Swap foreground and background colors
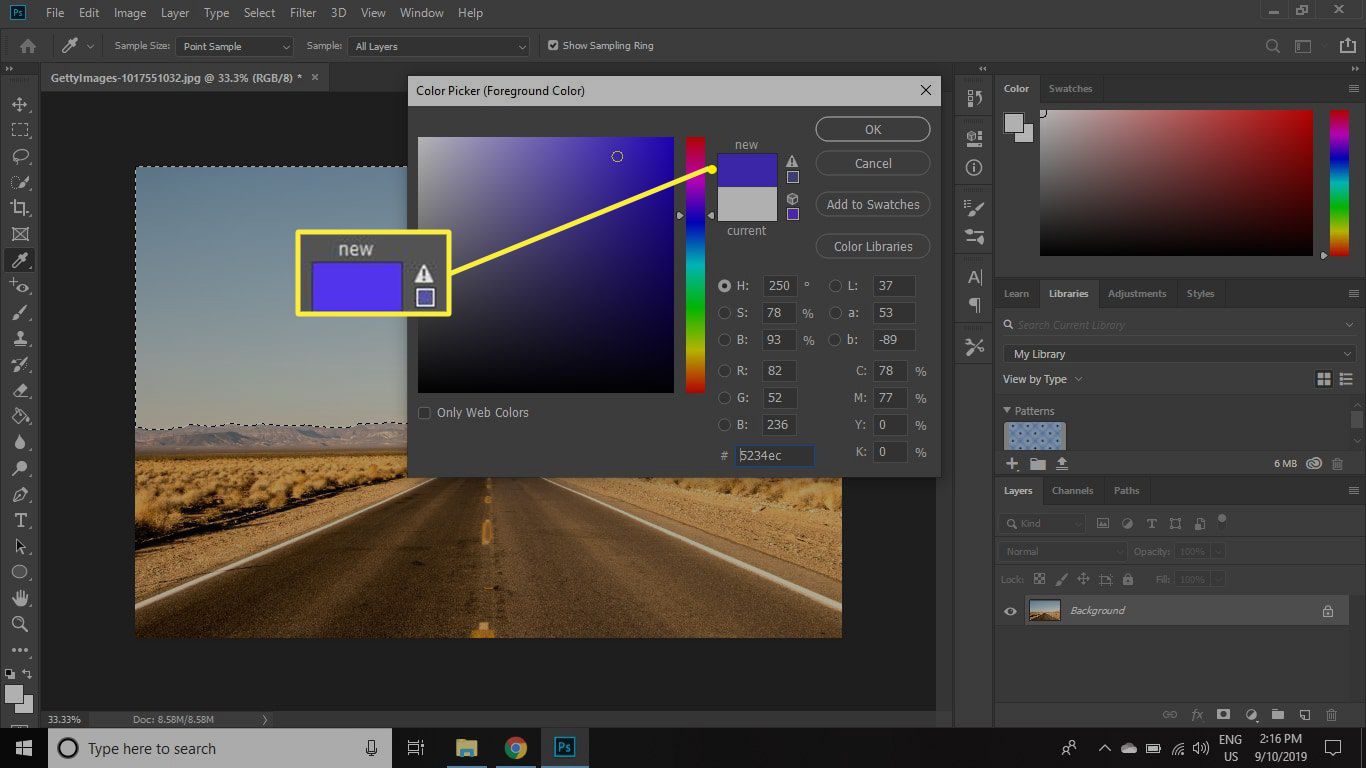 click(27, 675)
